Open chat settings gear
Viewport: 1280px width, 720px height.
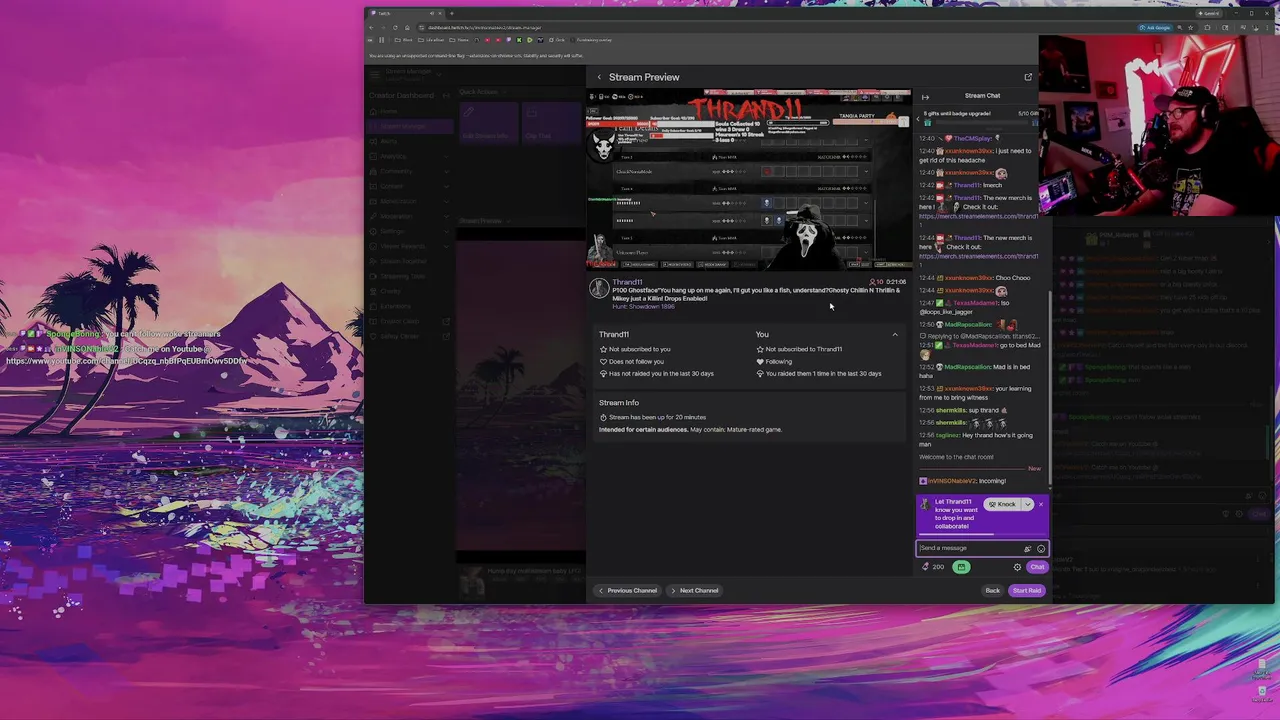click(1017, 567)
